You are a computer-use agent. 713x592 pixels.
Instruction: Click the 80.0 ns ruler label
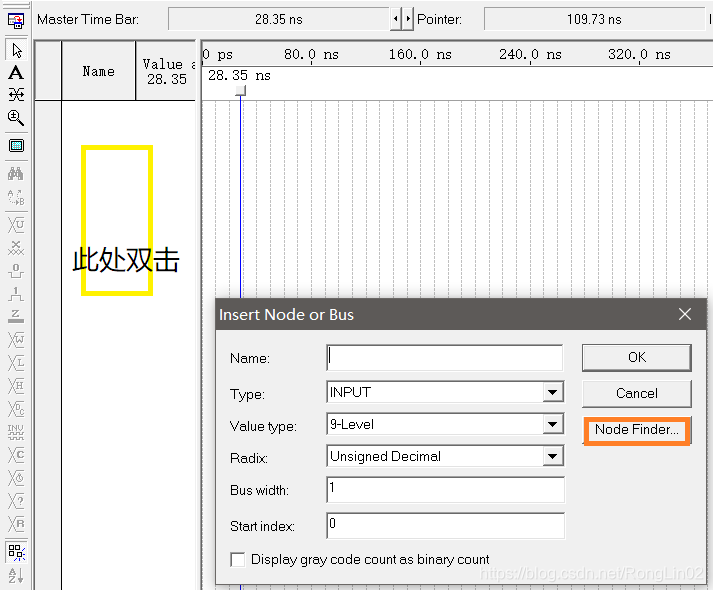[311, 55]
